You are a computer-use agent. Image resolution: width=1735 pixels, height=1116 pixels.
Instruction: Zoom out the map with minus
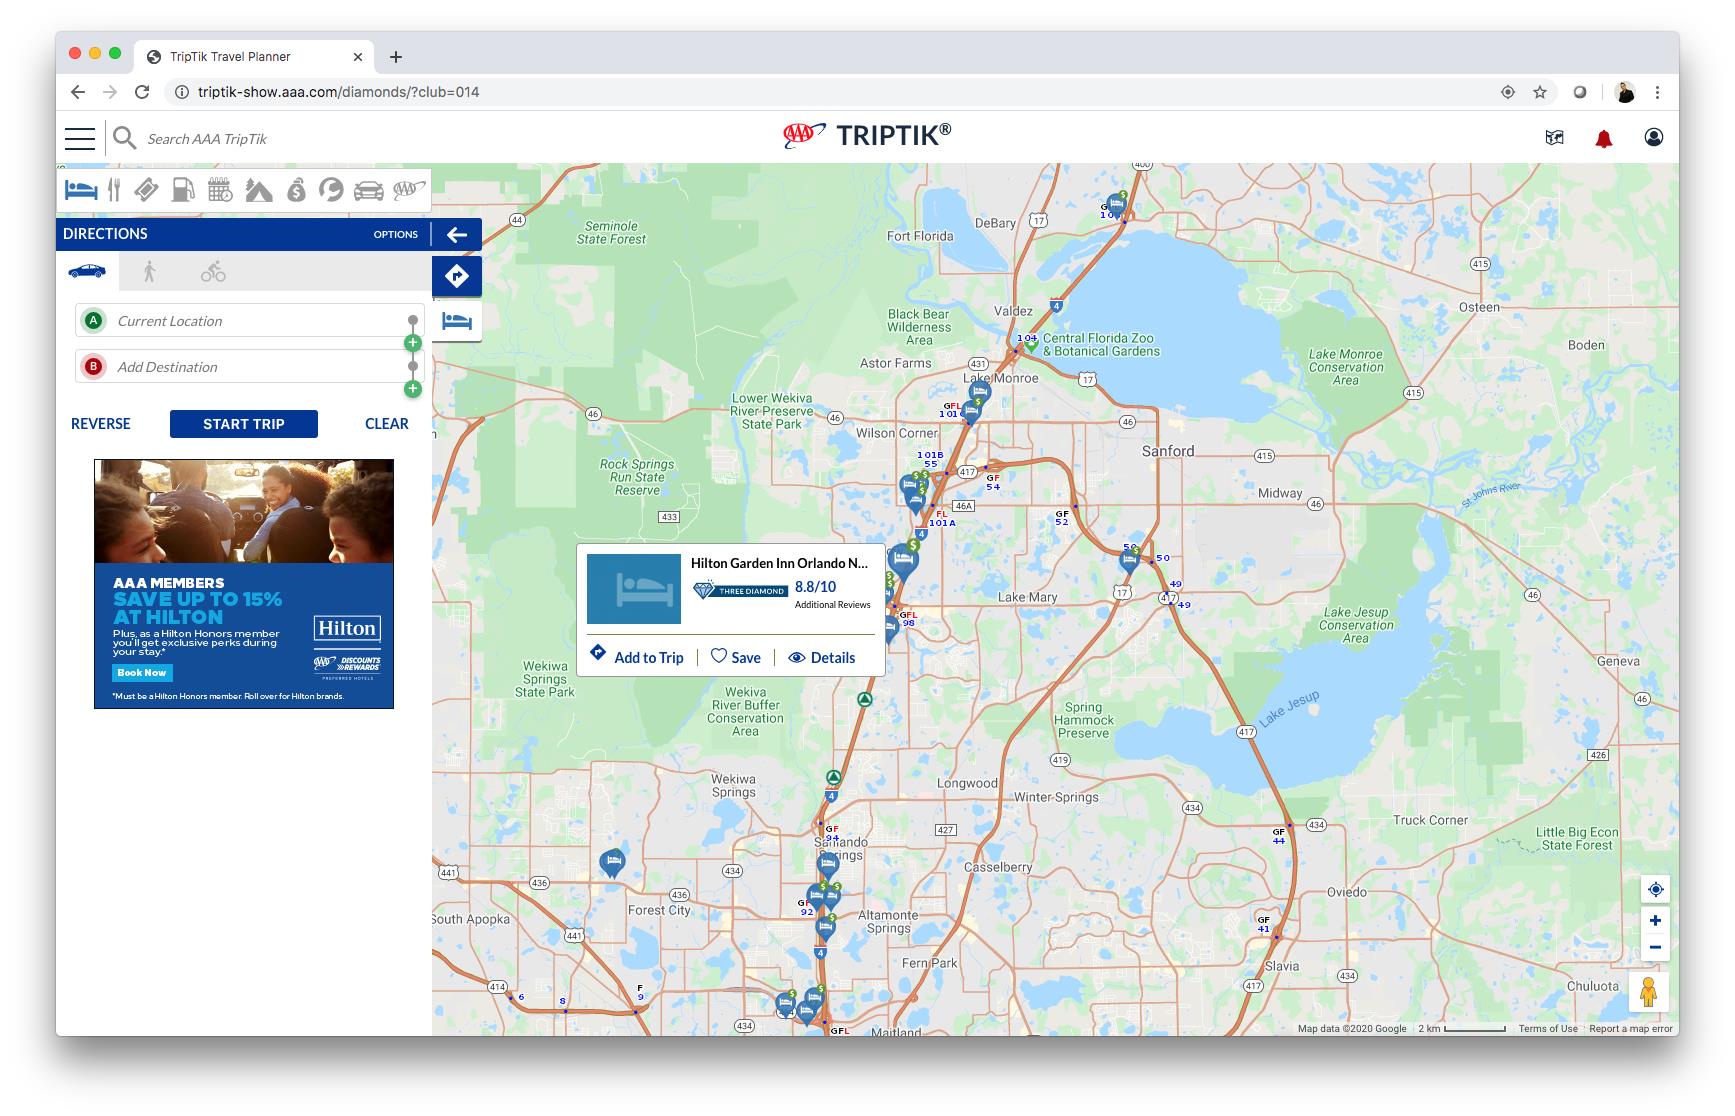1655,947
